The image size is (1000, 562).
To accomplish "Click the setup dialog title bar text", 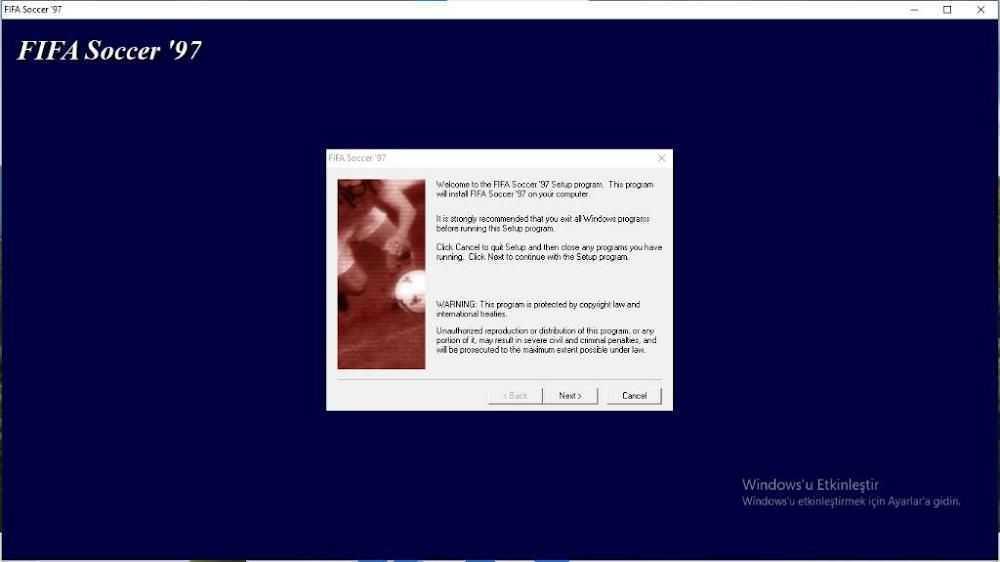I will tap(357, 158).
